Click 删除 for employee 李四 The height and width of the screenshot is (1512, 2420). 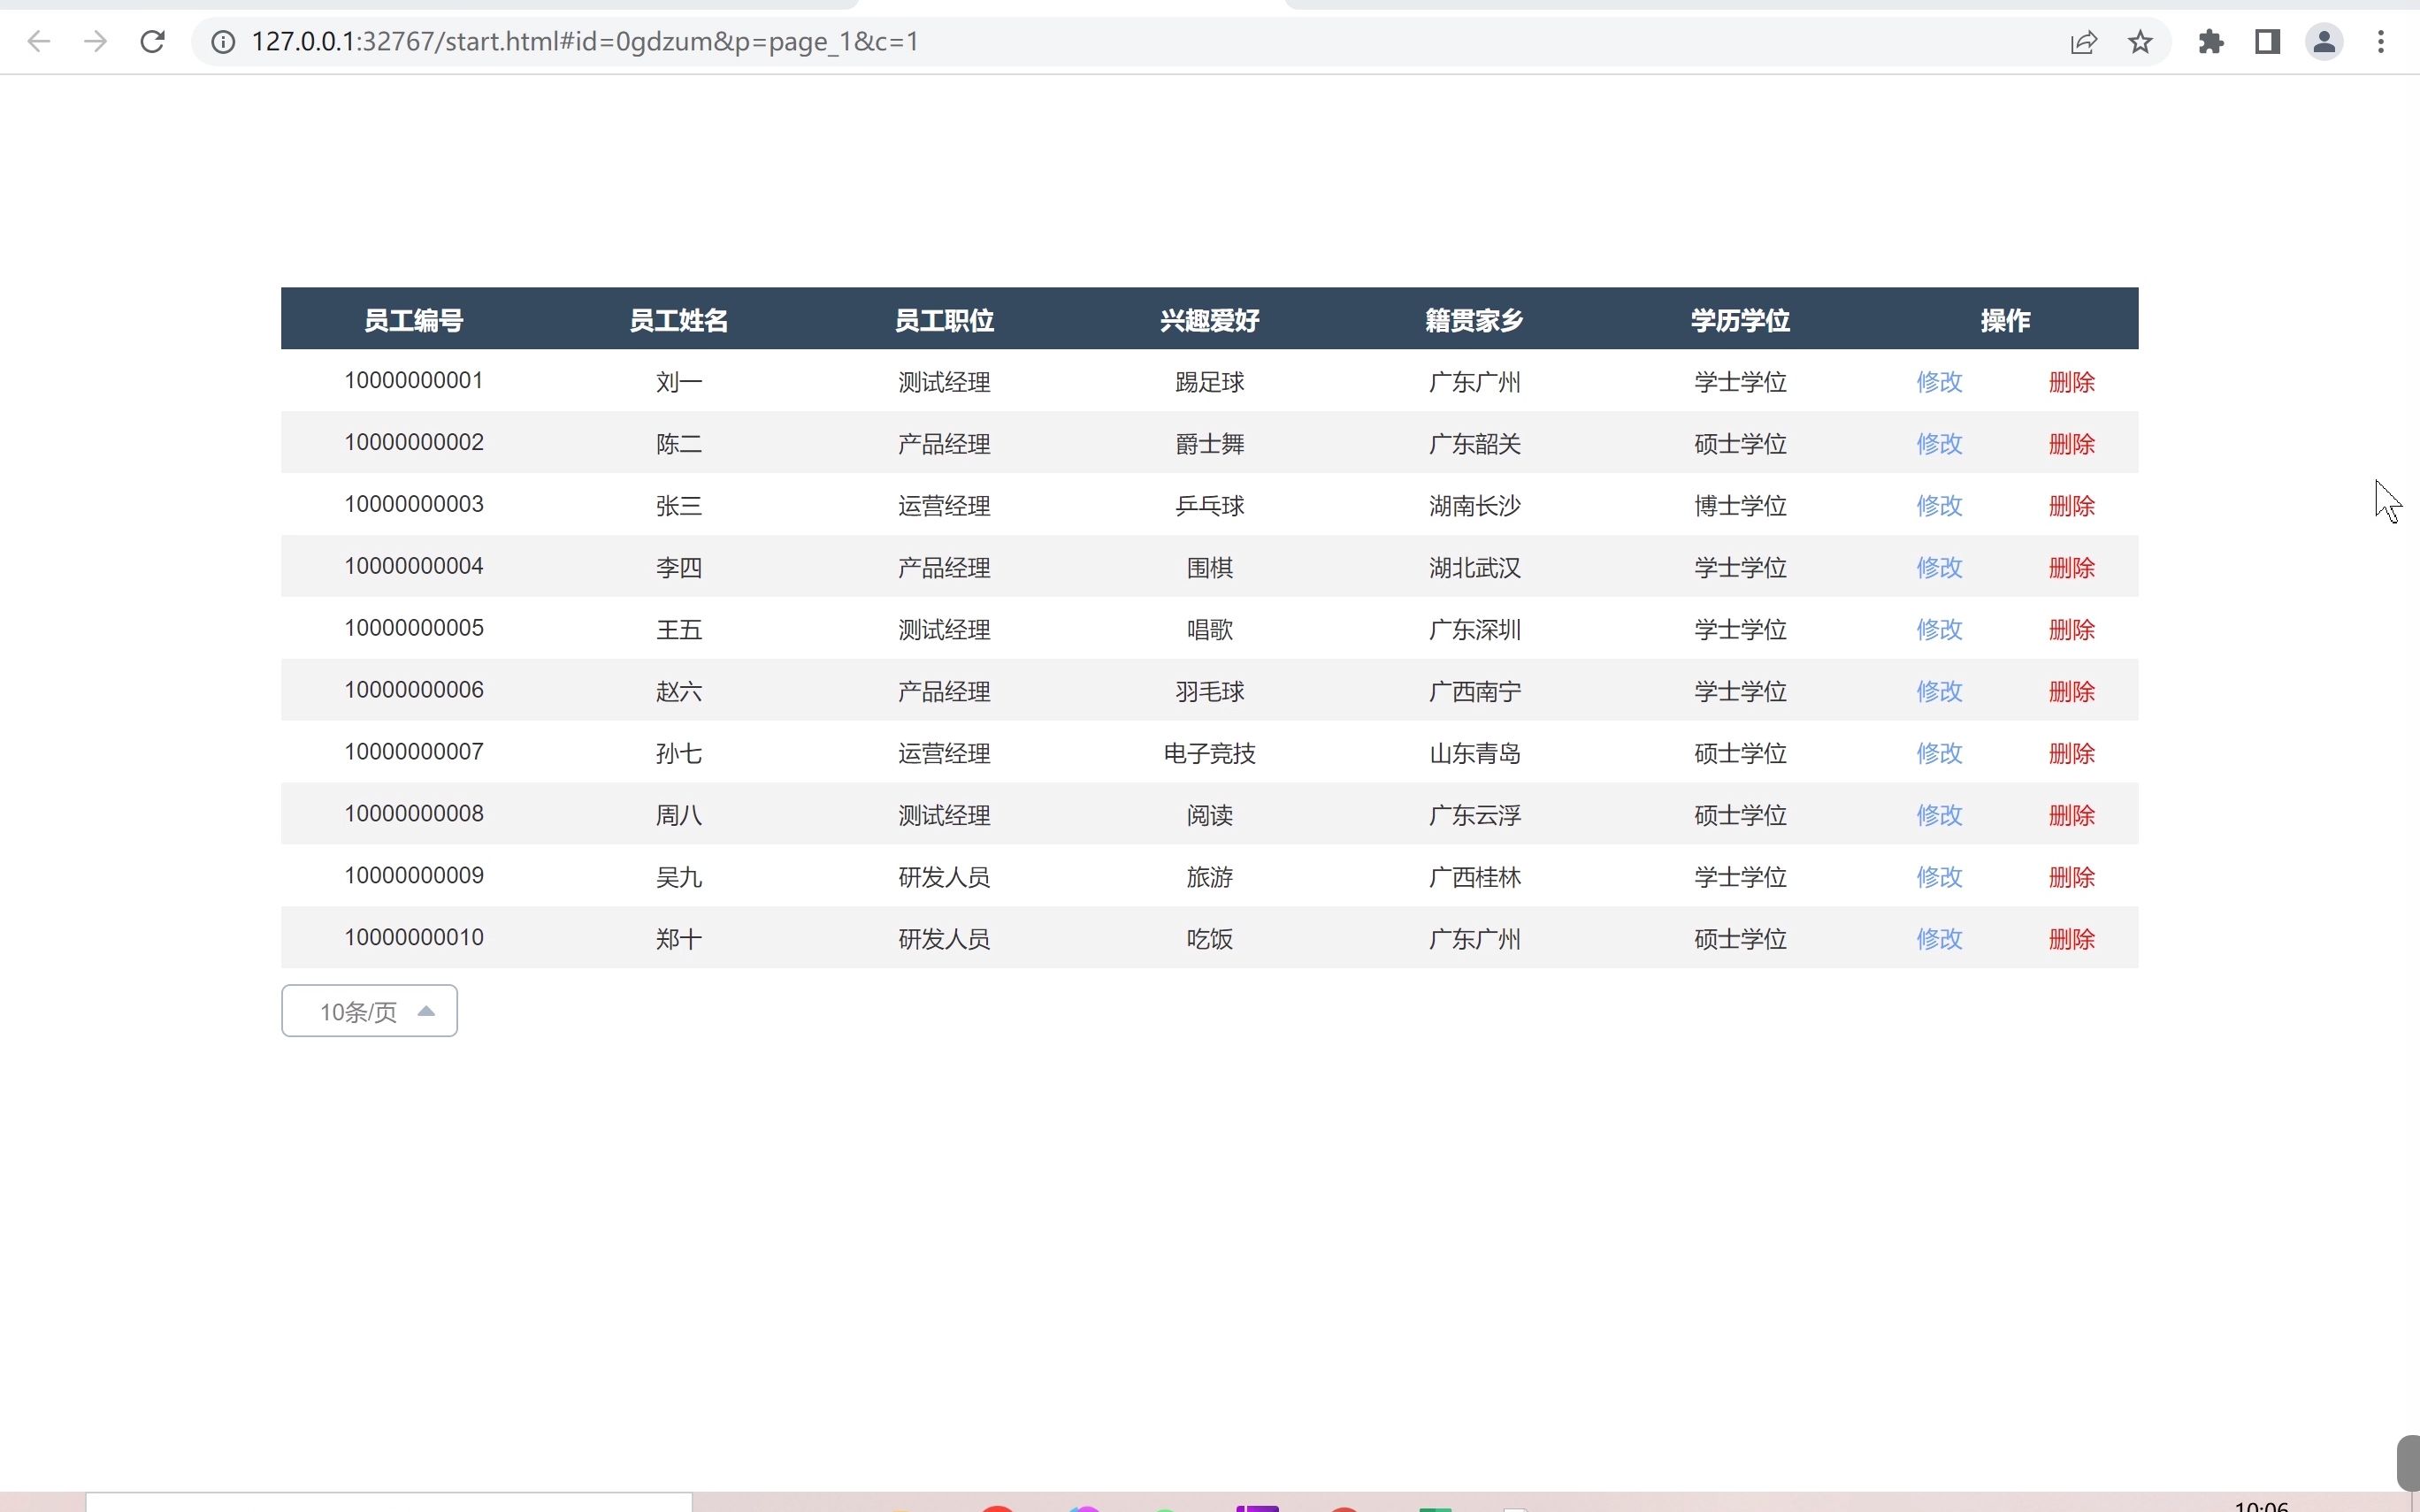pyautogui.click(x=2071, y=568)
